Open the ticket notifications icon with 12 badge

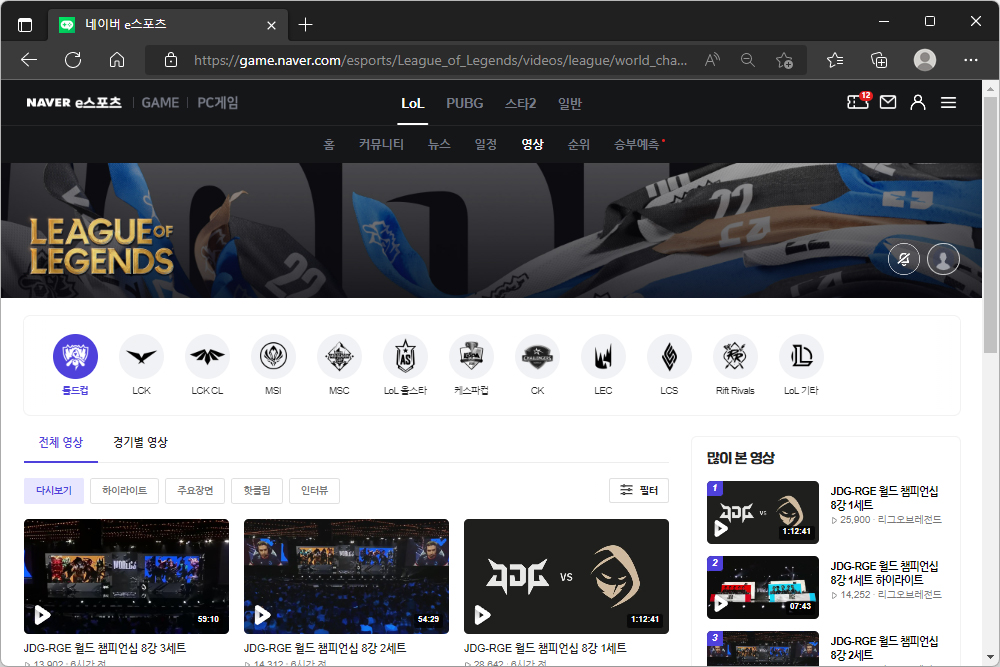pos(858,101)
